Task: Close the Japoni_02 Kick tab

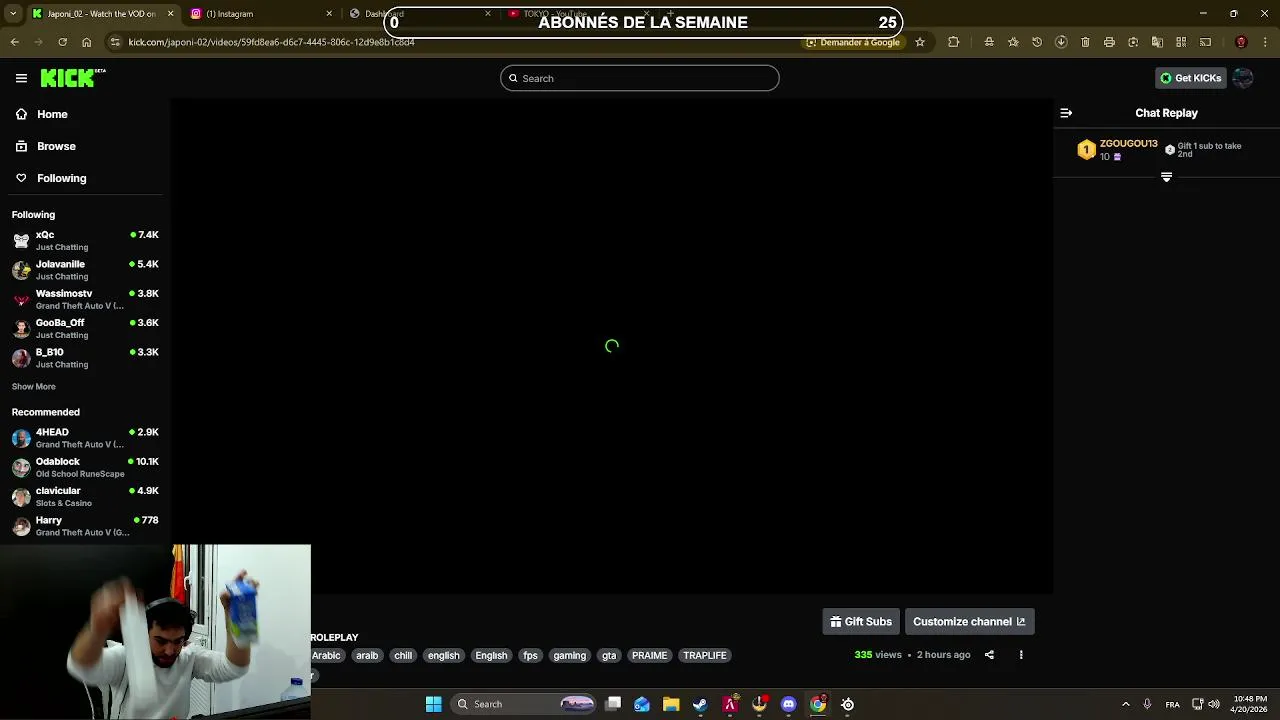Action: (x=170, y=14)
